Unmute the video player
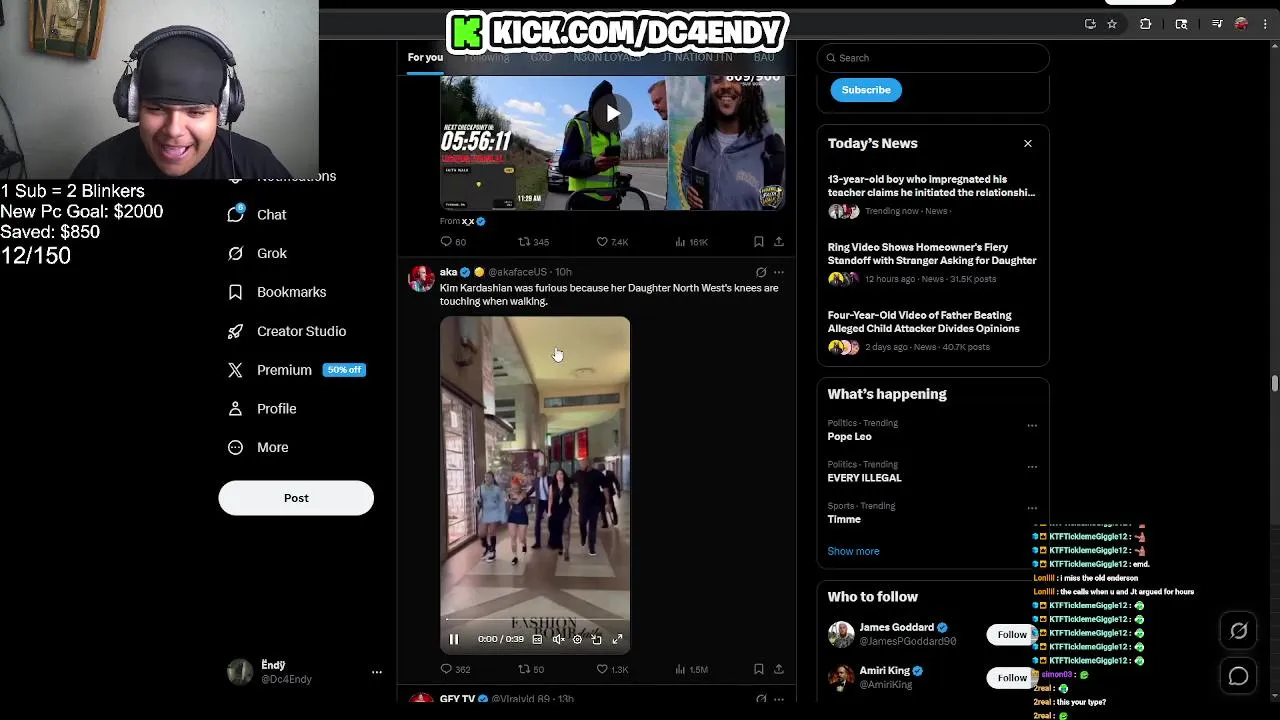This screenshot has height=720, width=1280. point(558,639)
